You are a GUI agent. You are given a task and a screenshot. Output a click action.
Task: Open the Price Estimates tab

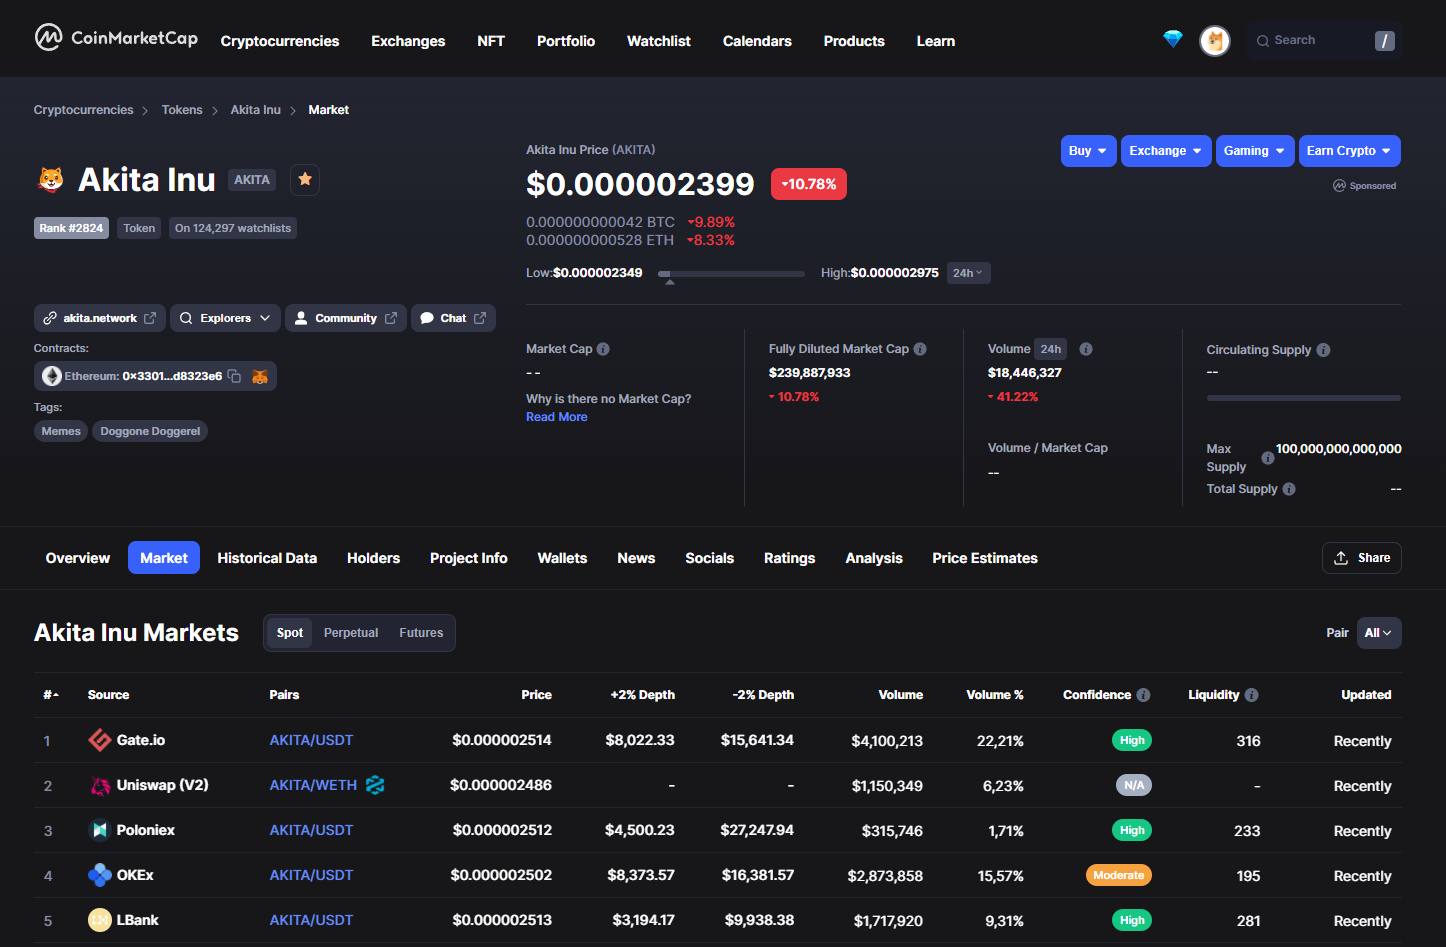[x=985, y=558]
